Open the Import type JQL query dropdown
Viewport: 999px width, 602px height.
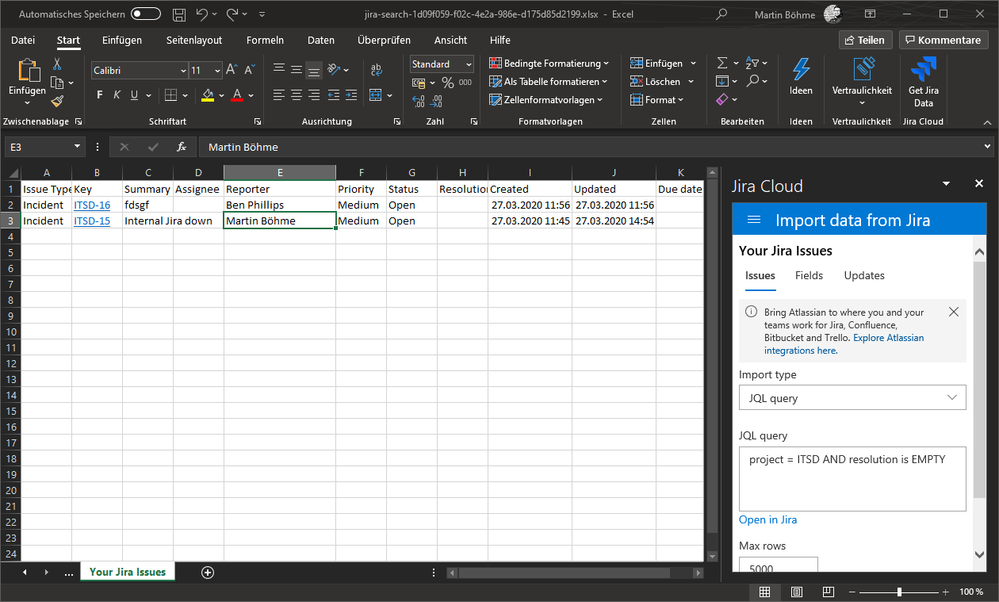[852, 398]
